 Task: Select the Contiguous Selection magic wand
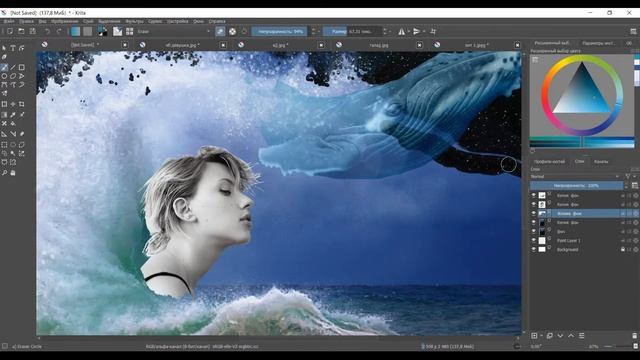[x=13, y=153]
